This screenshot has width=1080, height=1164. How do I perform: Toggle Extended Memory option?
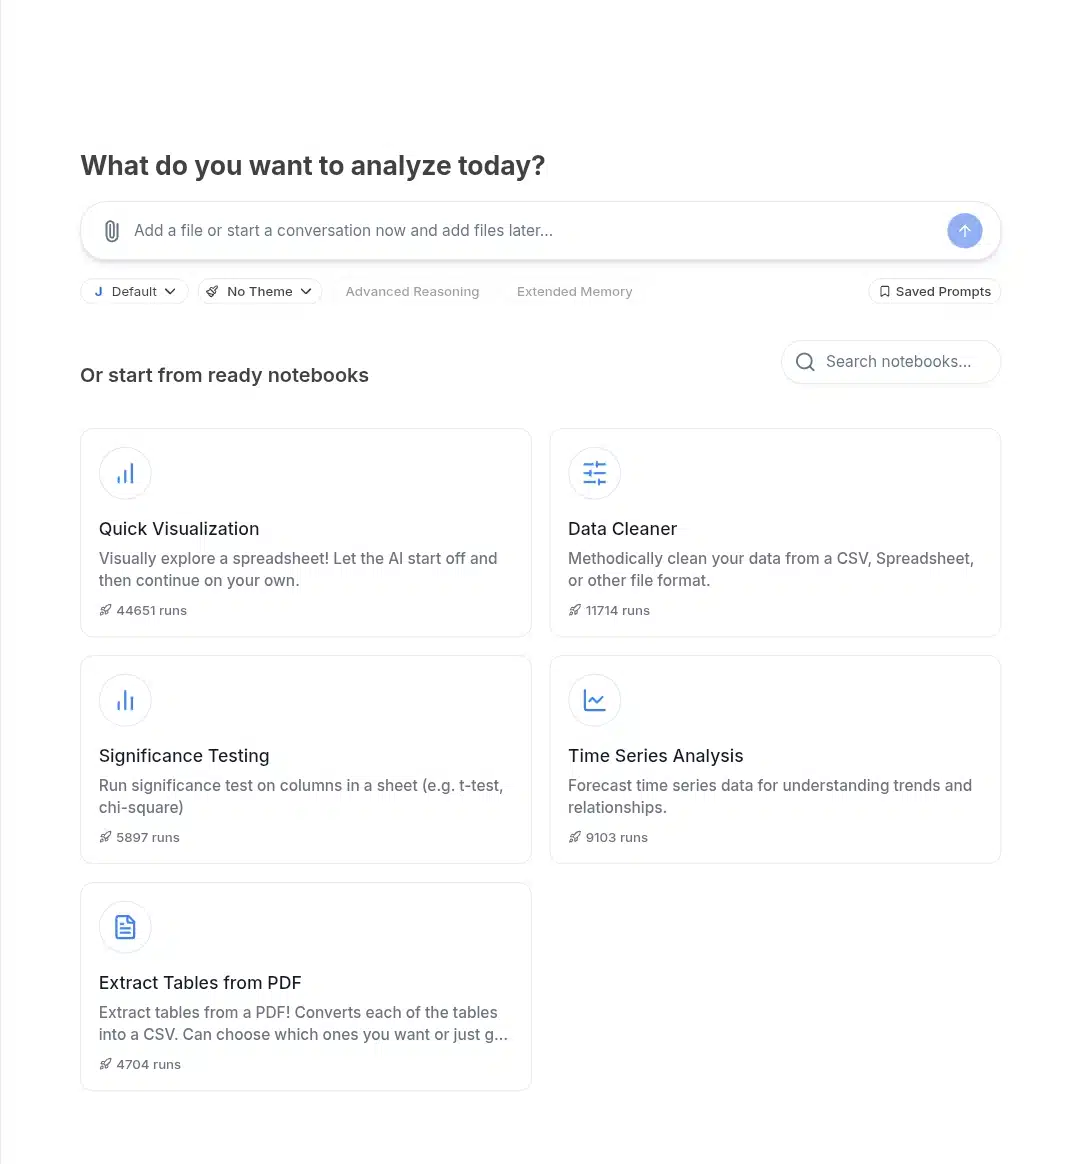click(x=575, y=292)
